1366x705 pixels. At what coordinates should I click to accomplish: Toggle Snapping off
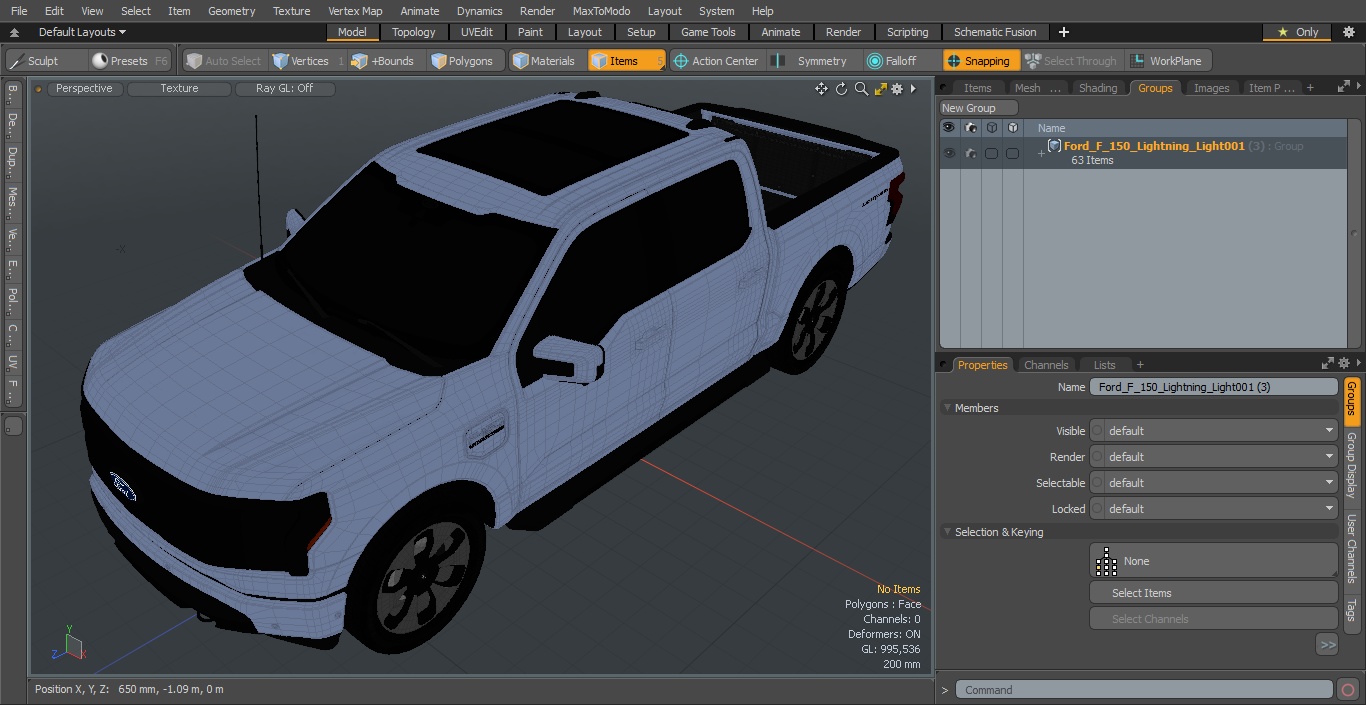coord(979,61)
